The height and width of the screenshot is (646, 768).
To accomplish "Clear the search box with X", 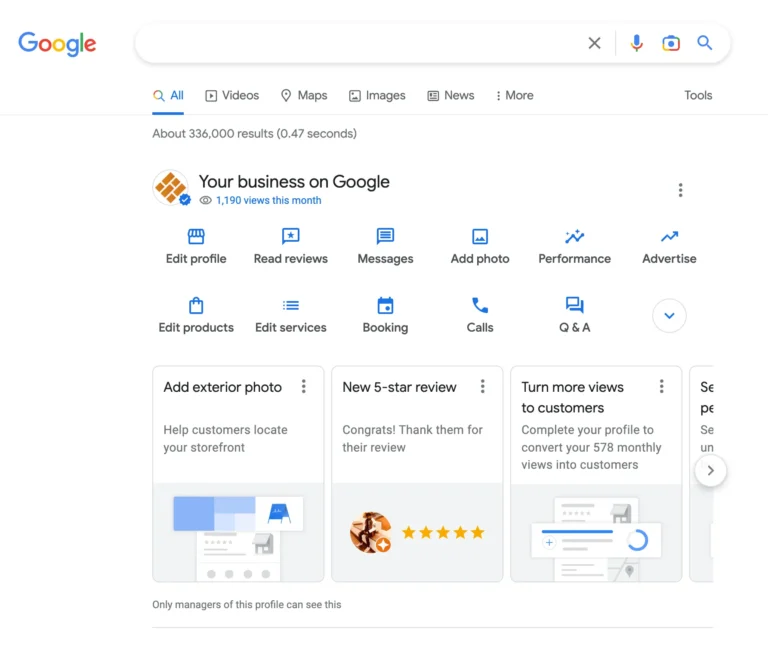I will pyautogui.click(x=594, y=43).
